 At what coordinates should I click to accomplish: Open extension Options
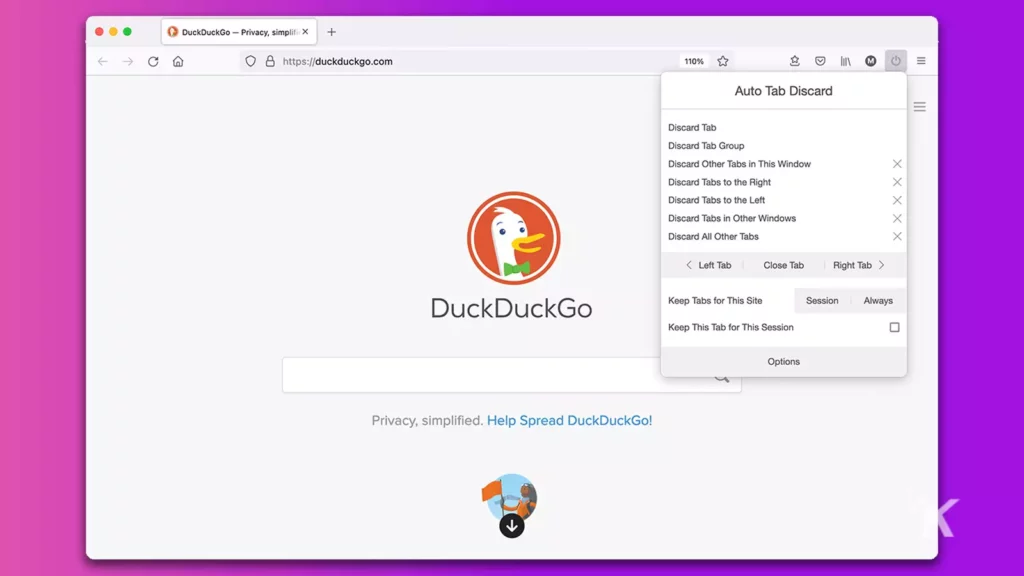pos(784,361)
